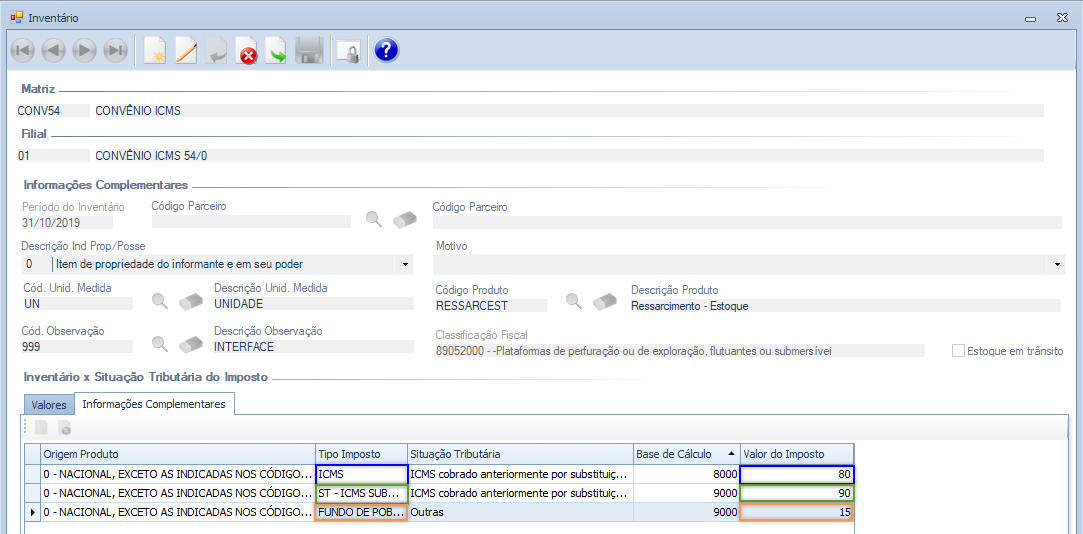Screen dimensions: 1083x534
Task: Click eraser icon beside Cód. Unid. Medida
Action: click(x=190, y=302)
